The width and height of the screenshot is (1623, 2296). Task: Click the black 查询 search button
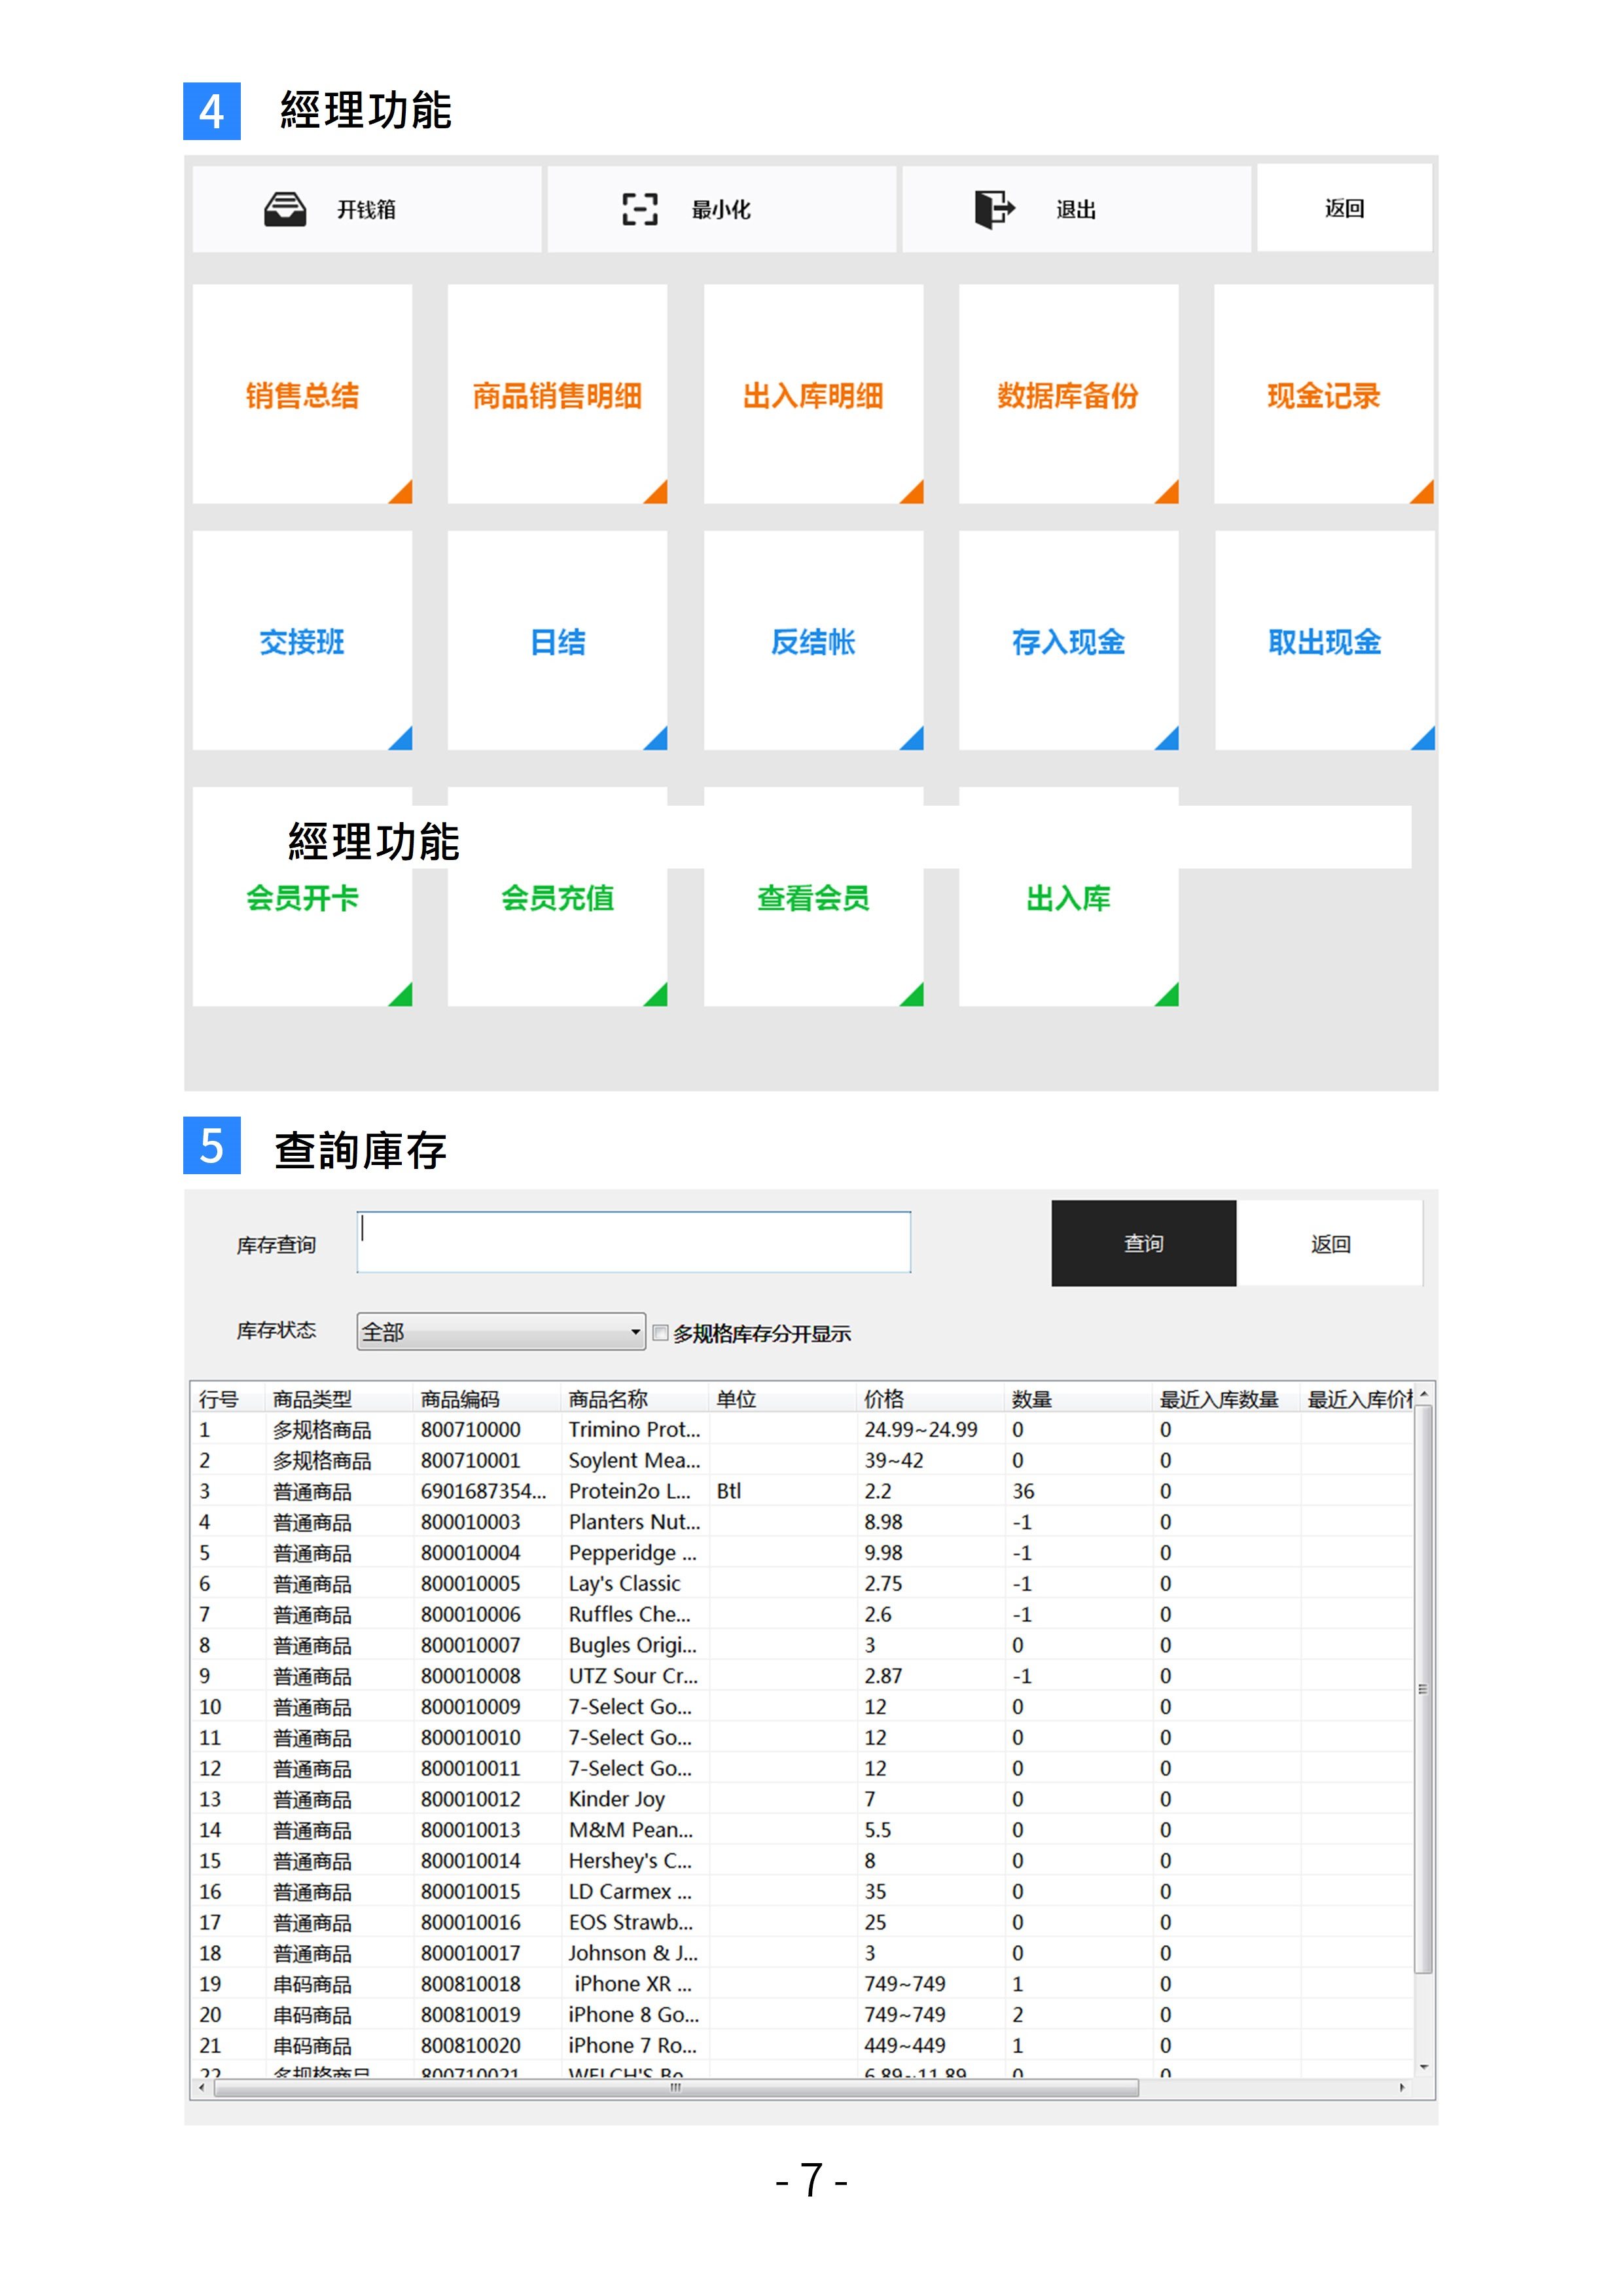1143,1242
